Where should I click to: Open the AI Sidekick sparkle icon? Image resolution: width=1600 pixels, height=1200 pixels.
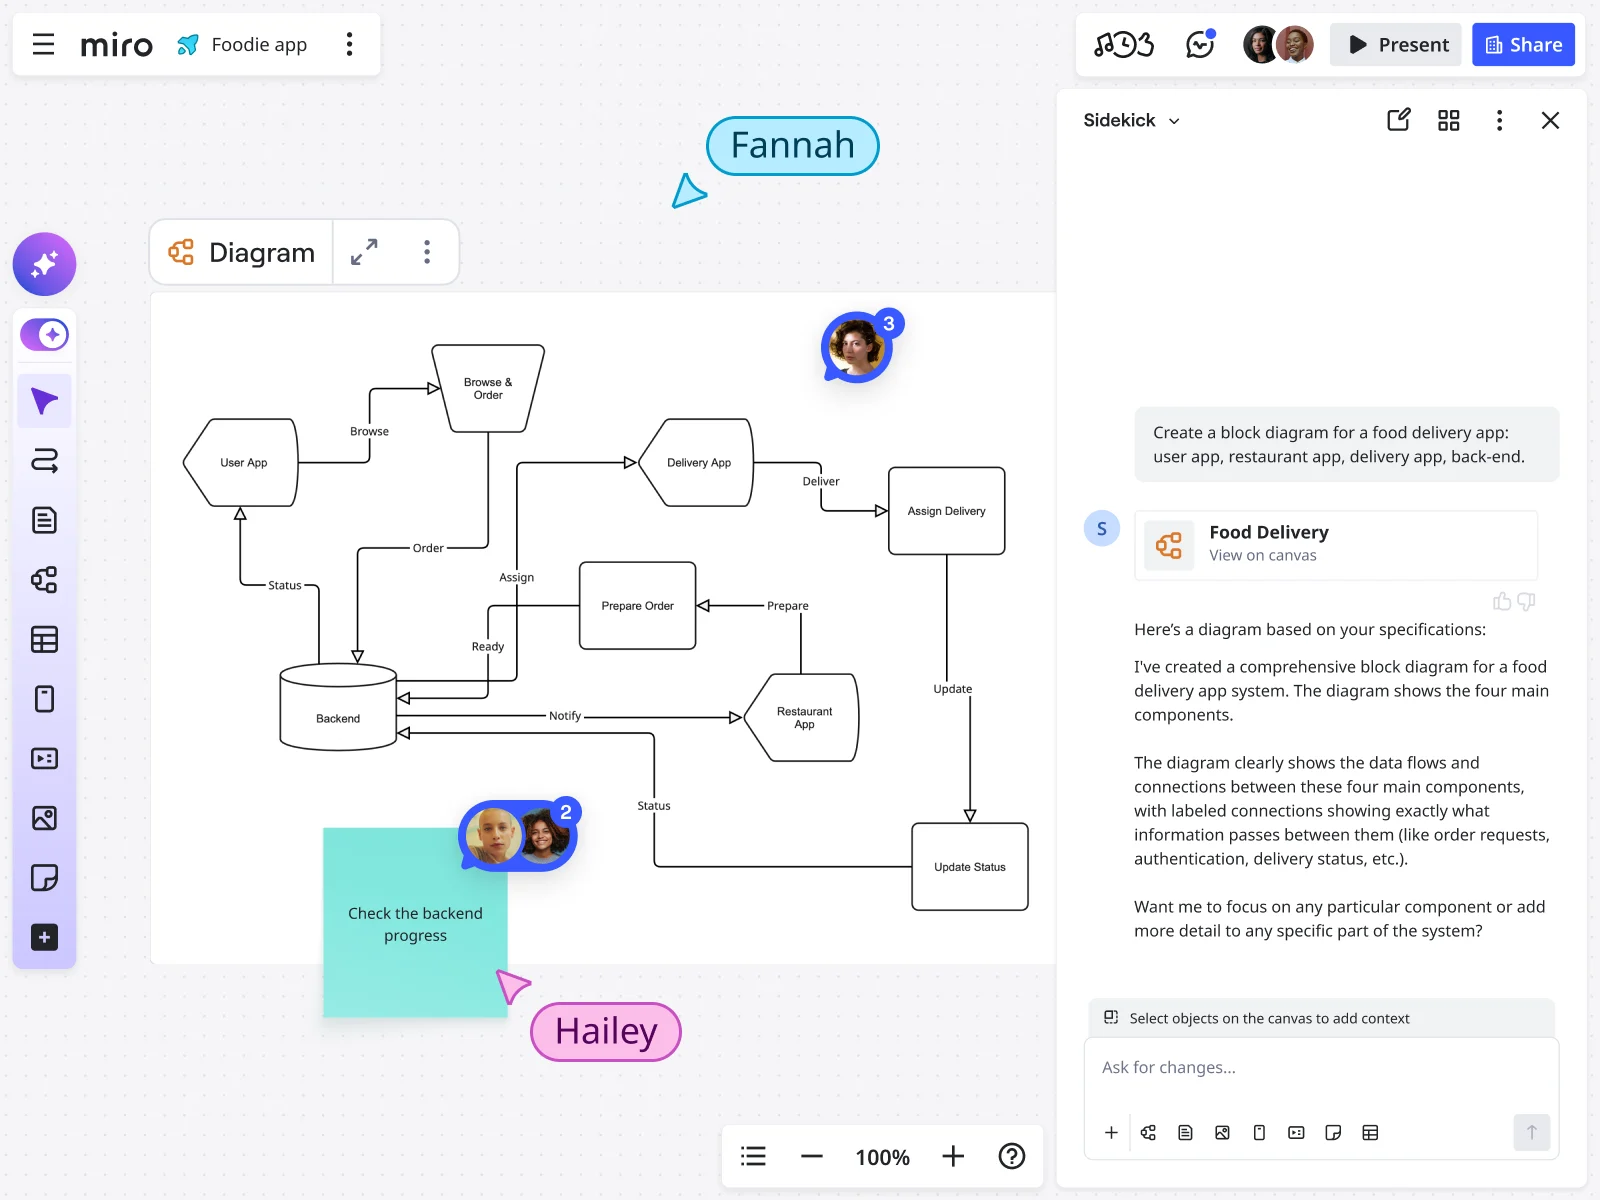(44, 264)
